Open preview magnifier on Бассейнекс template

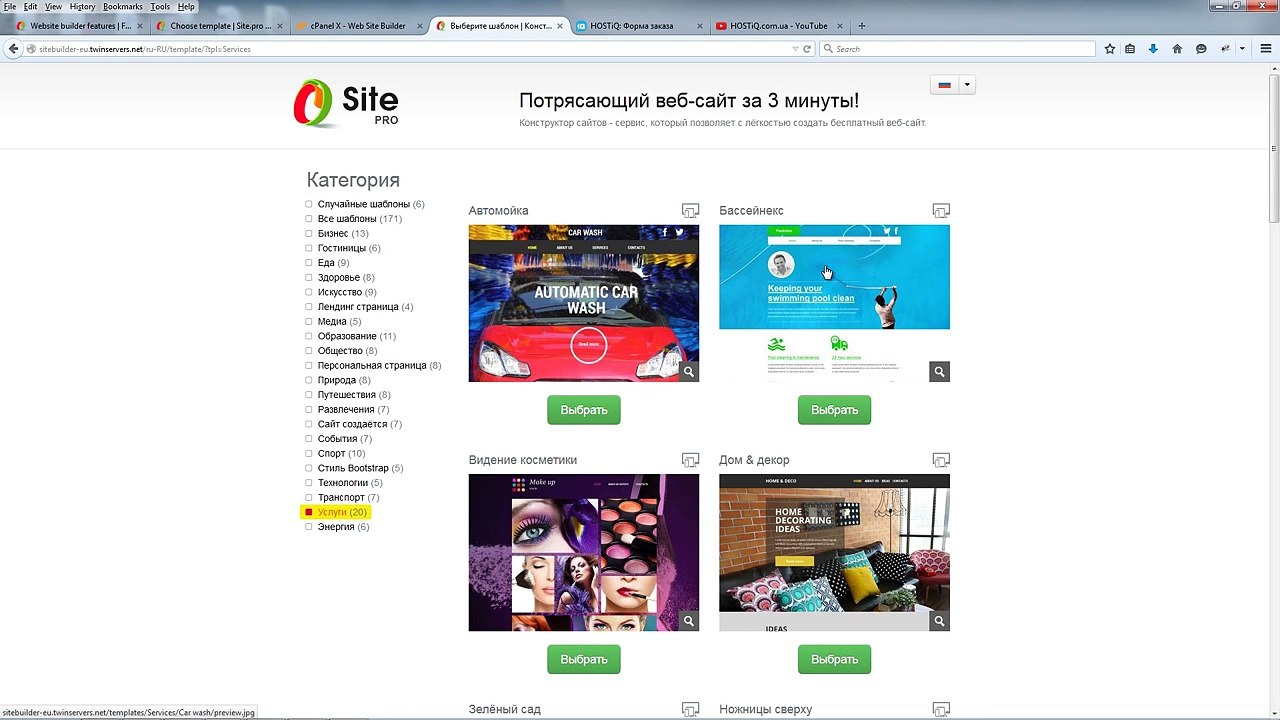[939, 372]
